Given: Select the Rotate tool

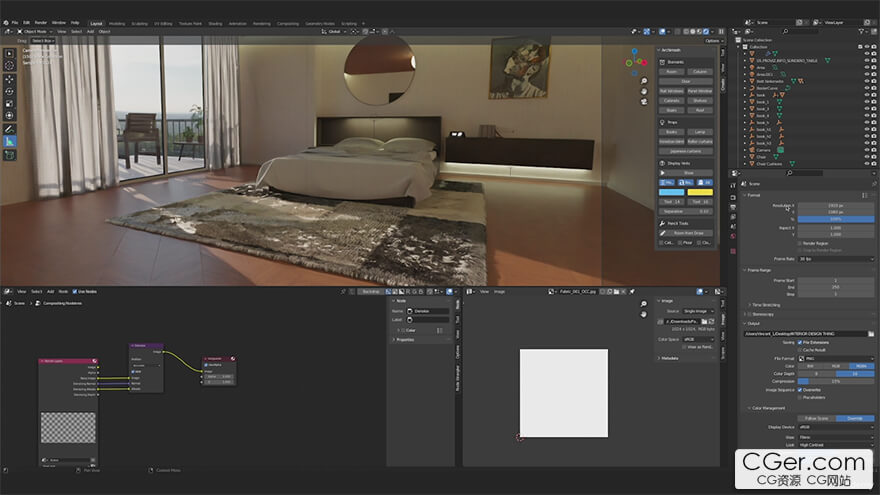Looking at the screenshot, I should [10, 91].
